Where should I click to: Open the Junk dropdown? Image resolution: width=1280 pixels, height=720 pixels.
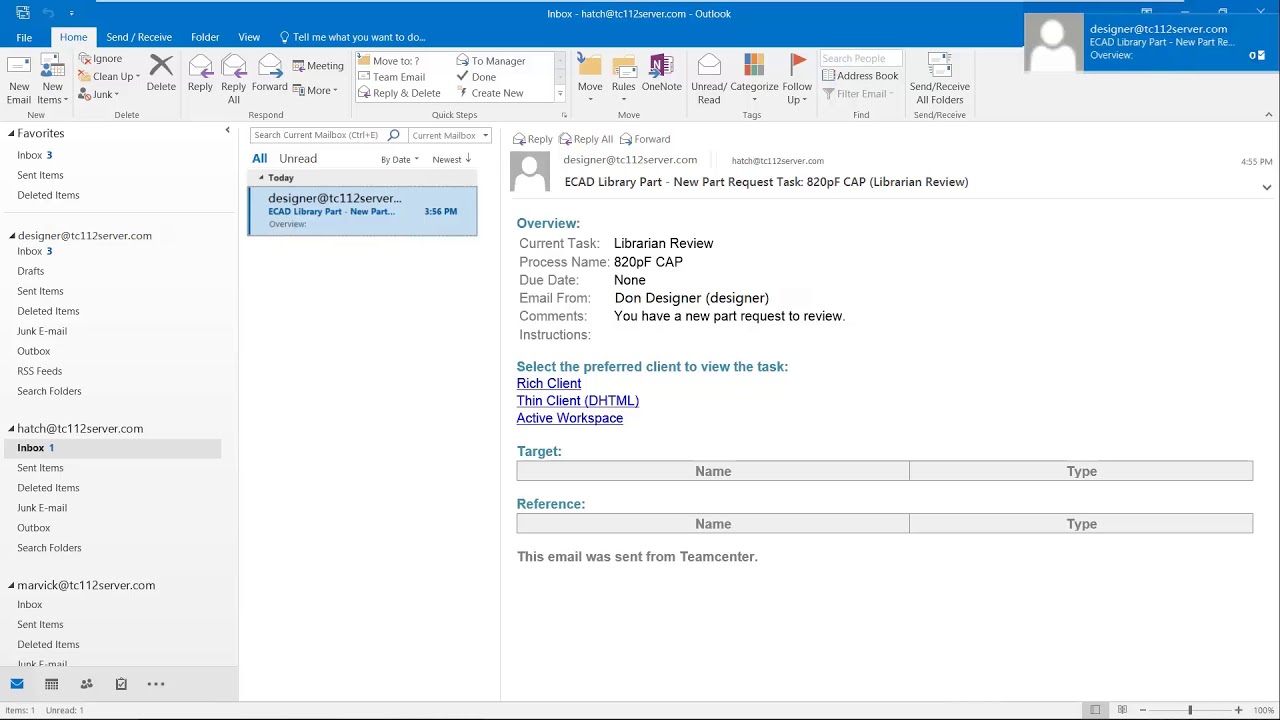(99, 95)
